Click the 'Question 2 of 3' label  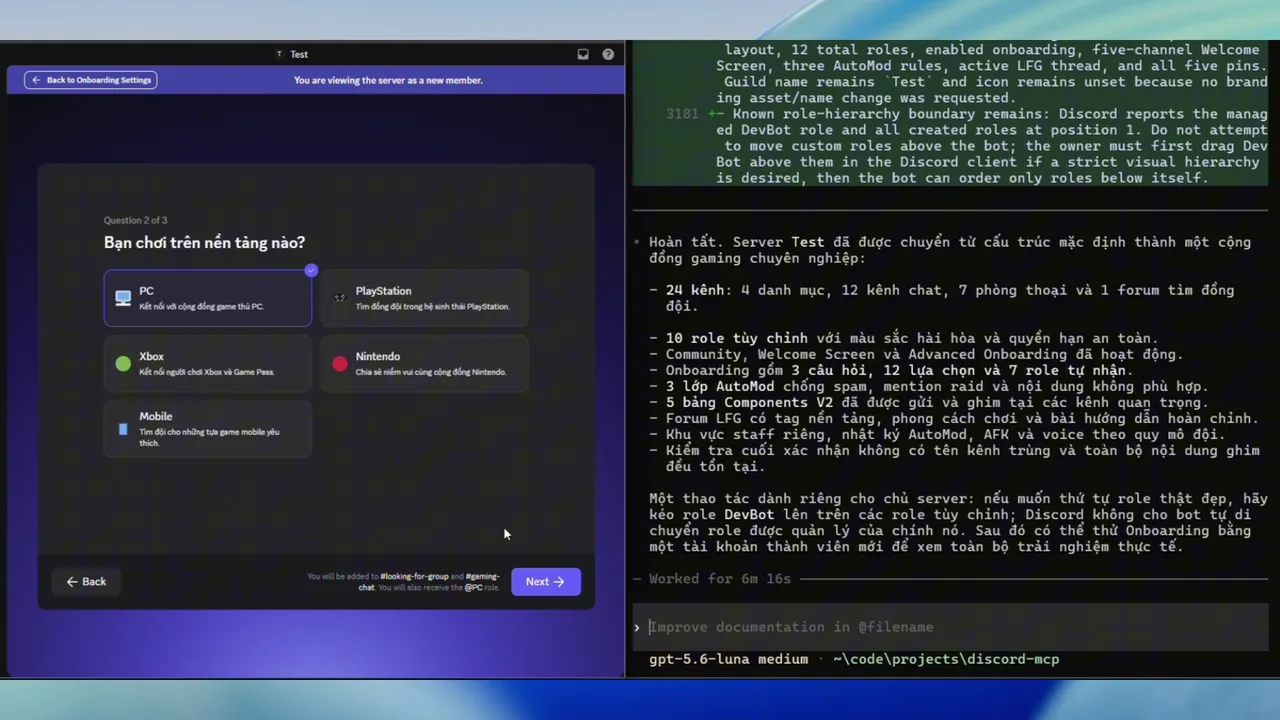tap(135, 220)
